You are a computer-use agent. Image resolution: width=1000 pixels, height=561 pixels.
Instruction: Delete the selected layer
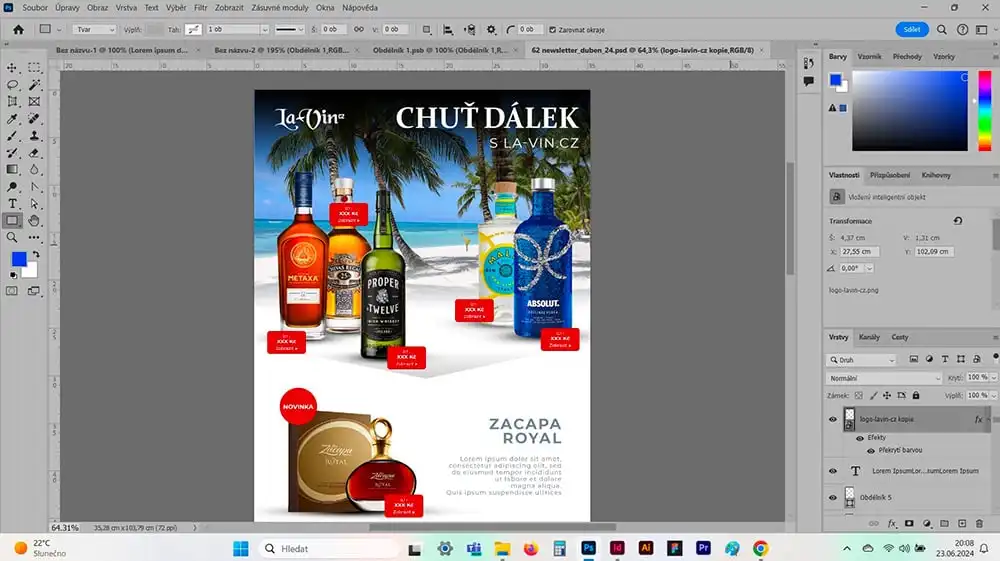(979, 523)
